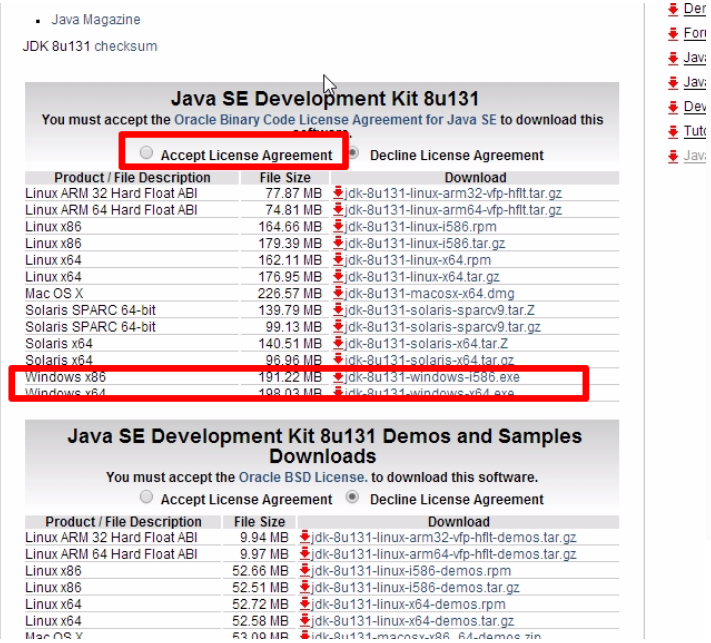Click download arrow icon for linux-x64-demos.tar.gz
Viewport: 711px width, 643px height.
coord(305,620)
